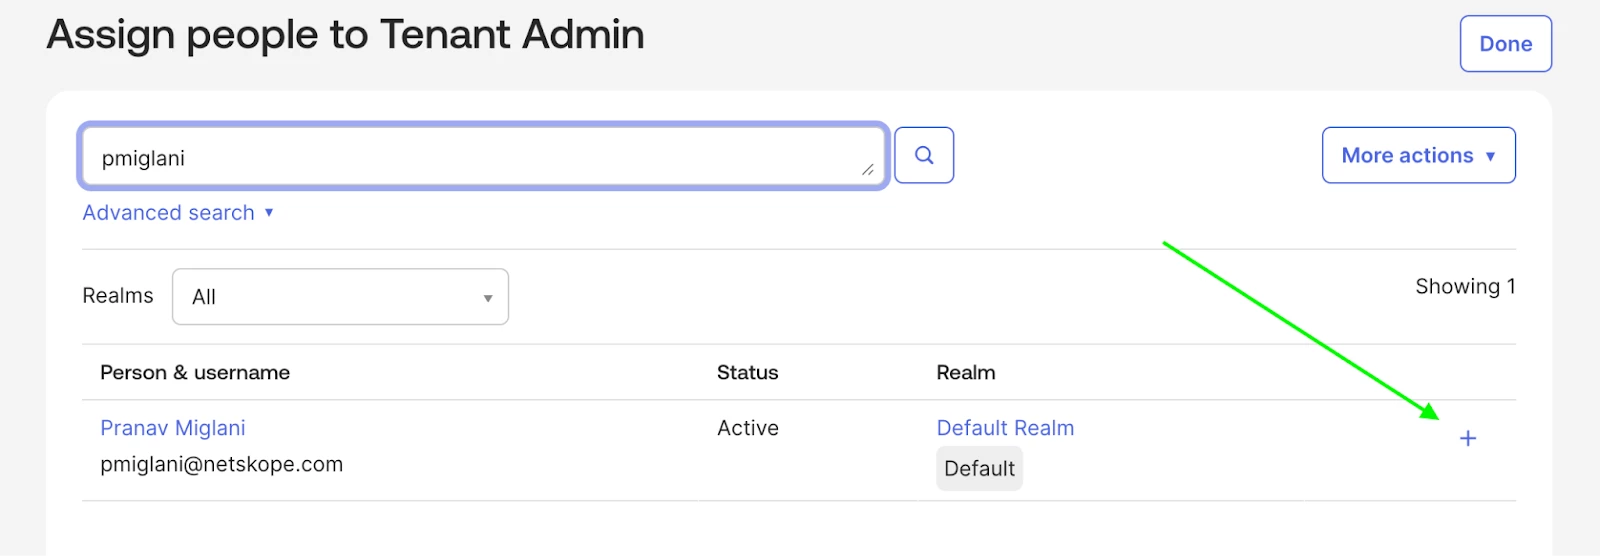Image resolution: width=1600 pixels, height=556 pixels.
Task: Click the plus icon to assign Pranav Miglani
Action: (1468, 438)
